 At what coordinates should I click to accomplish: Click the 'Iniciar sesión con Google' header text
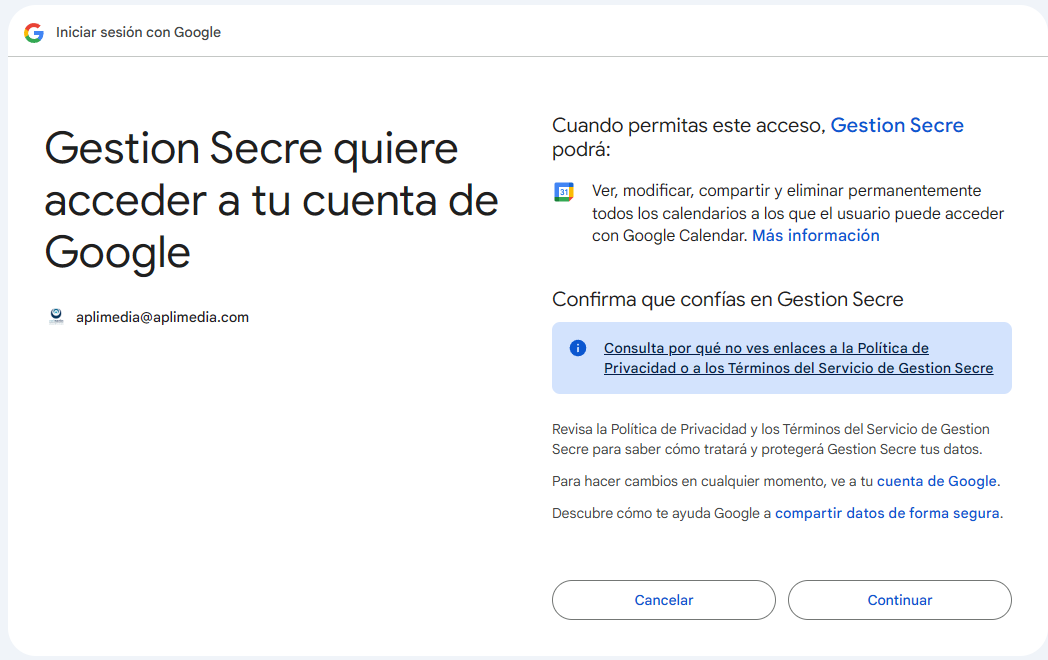[x=138, y=32]
